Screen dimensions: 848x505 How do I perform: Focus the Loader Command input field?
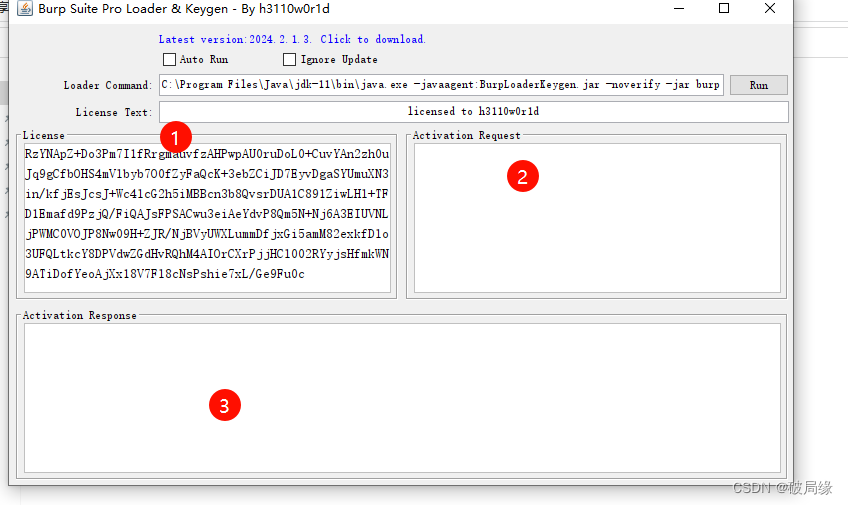[x=441, y=85]
